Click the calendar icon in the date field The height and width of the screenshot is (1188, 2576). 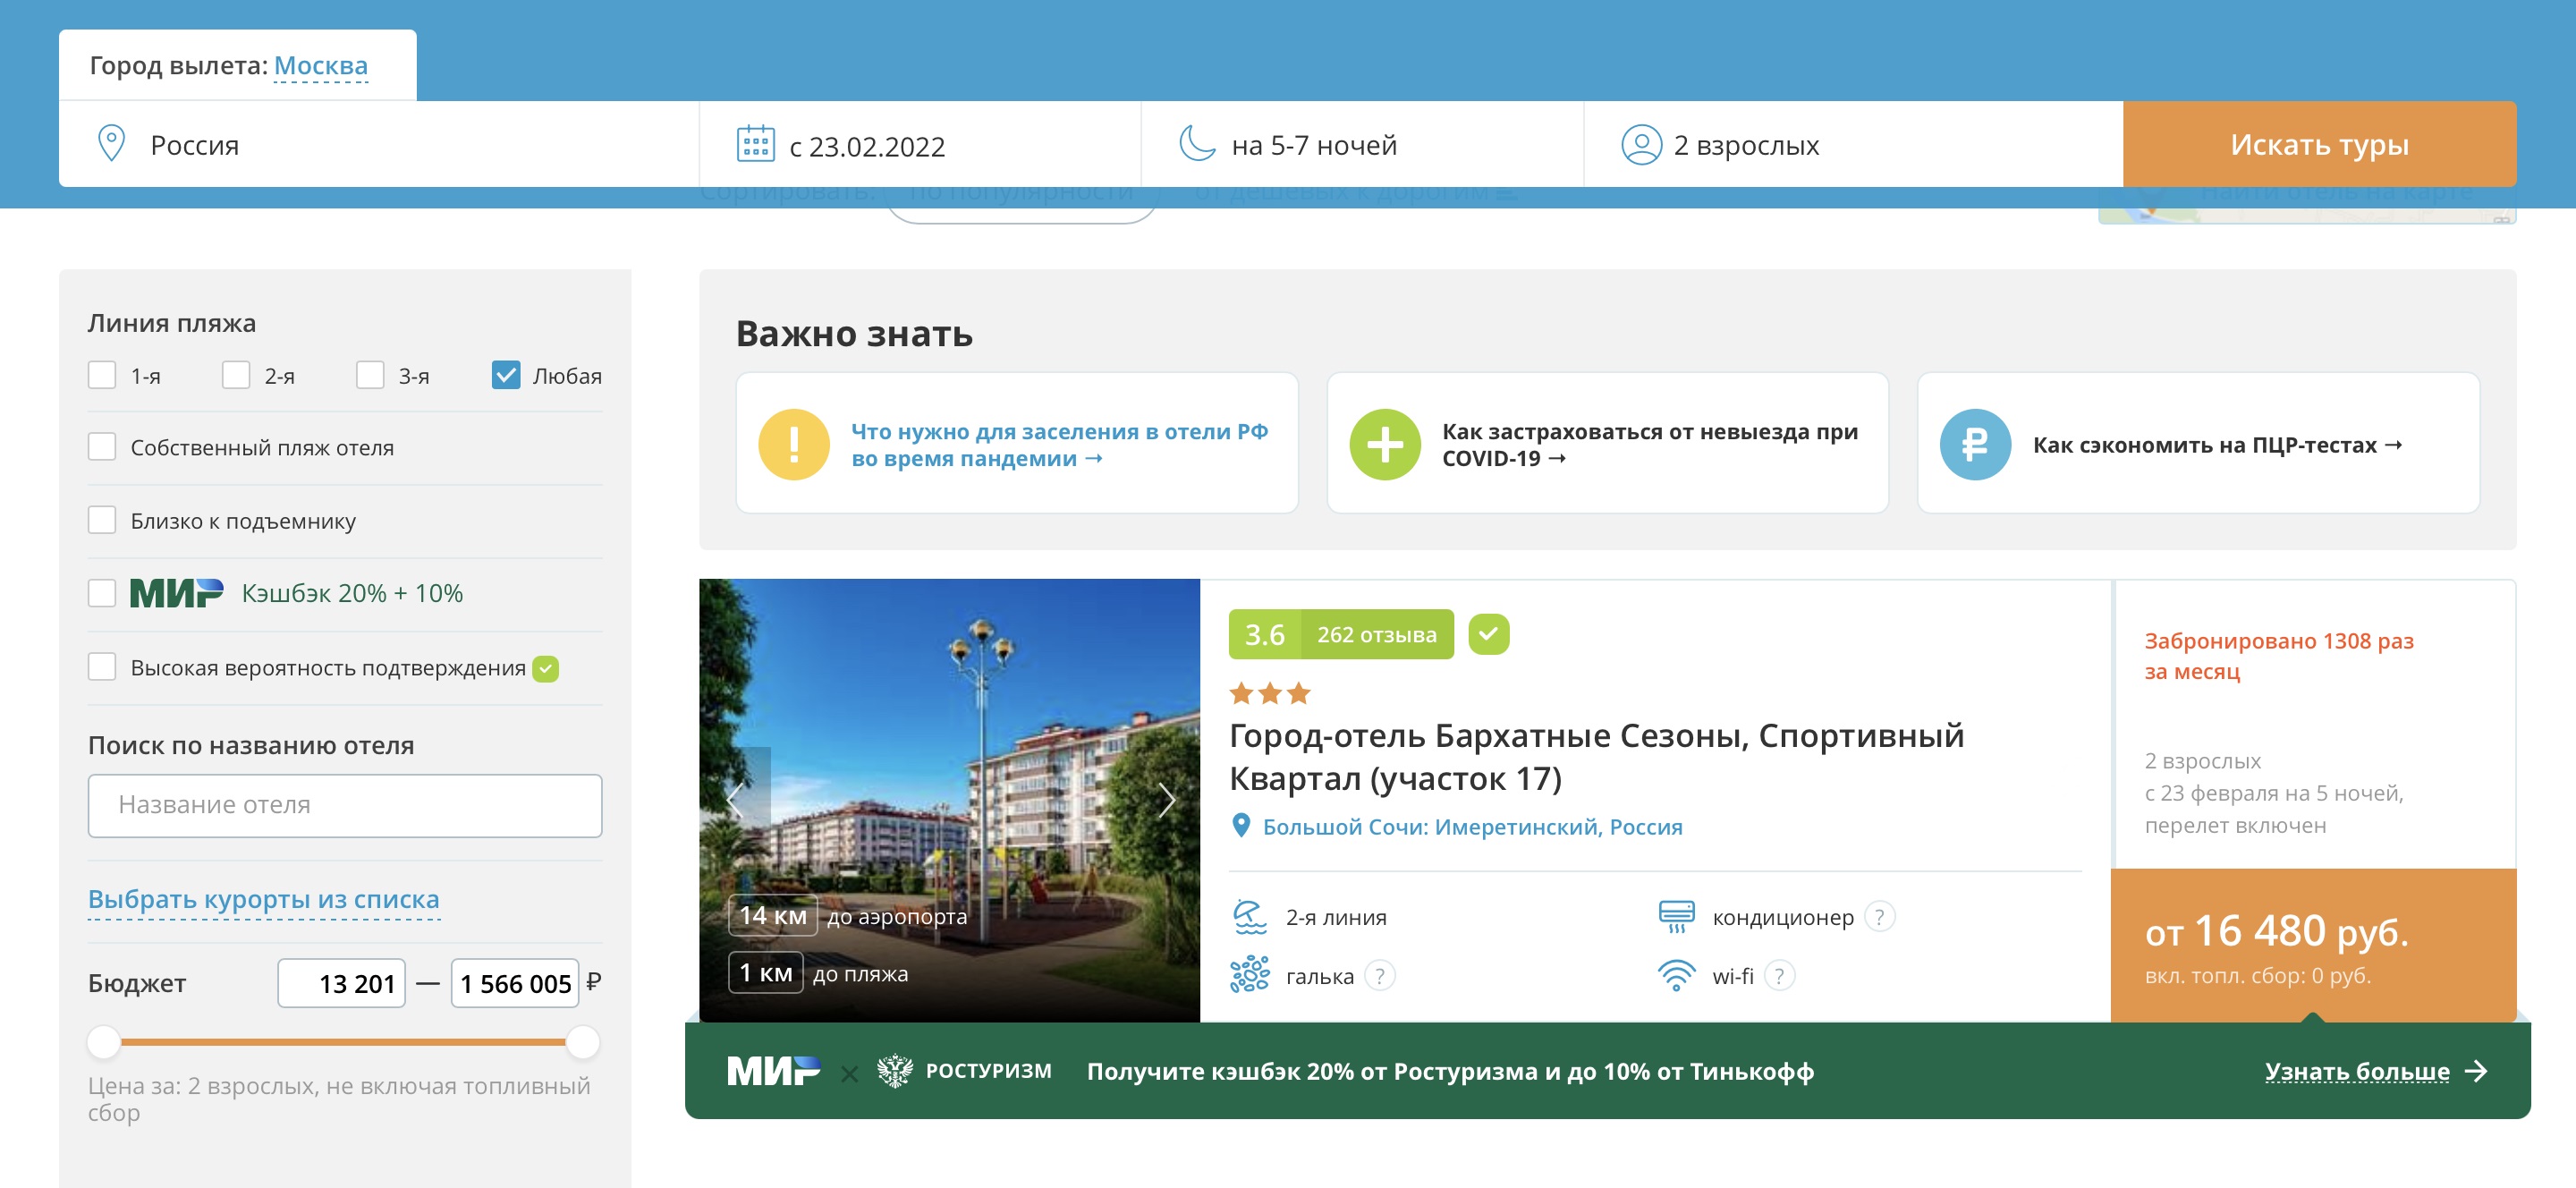tap(755, 144)
